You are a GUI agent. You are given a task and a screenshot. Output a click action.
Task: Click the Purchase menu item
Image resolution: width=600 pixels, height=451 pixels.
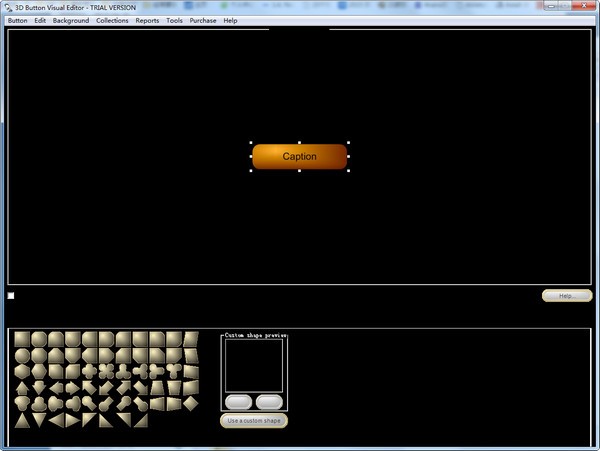[203, 20]
